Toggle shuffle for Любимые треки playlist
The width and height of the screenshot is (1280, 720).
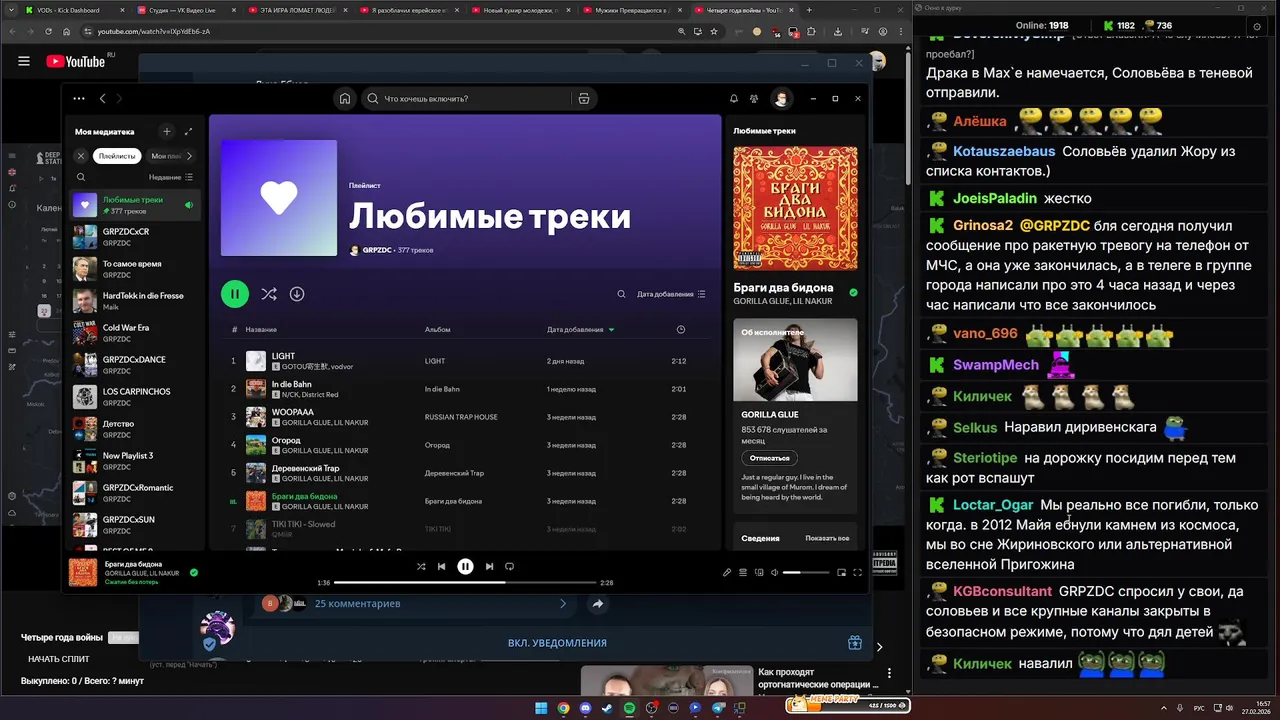pos(269,294)
